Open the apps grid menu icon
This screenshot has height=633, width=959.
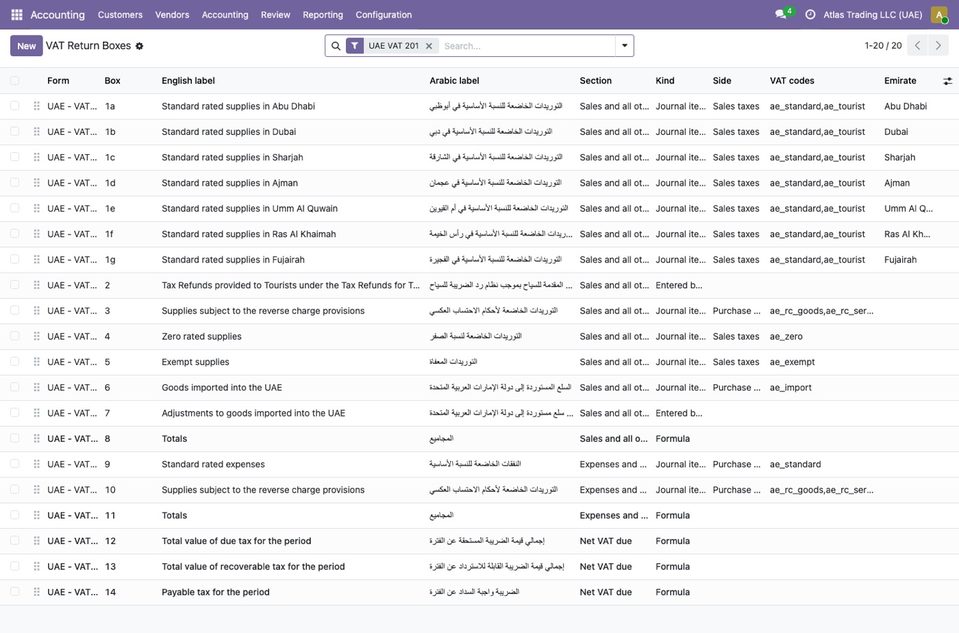tap(17, 14)
